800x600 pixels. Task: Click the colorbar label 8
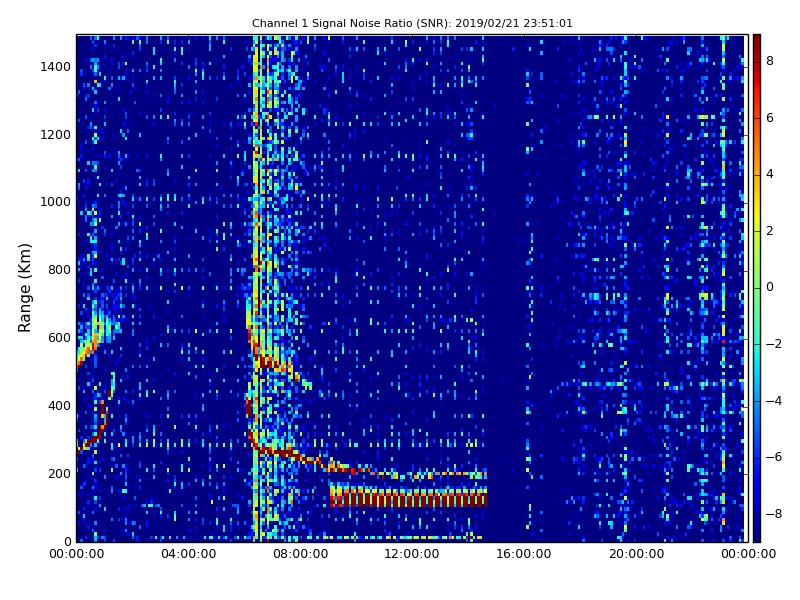click(770, 61)
